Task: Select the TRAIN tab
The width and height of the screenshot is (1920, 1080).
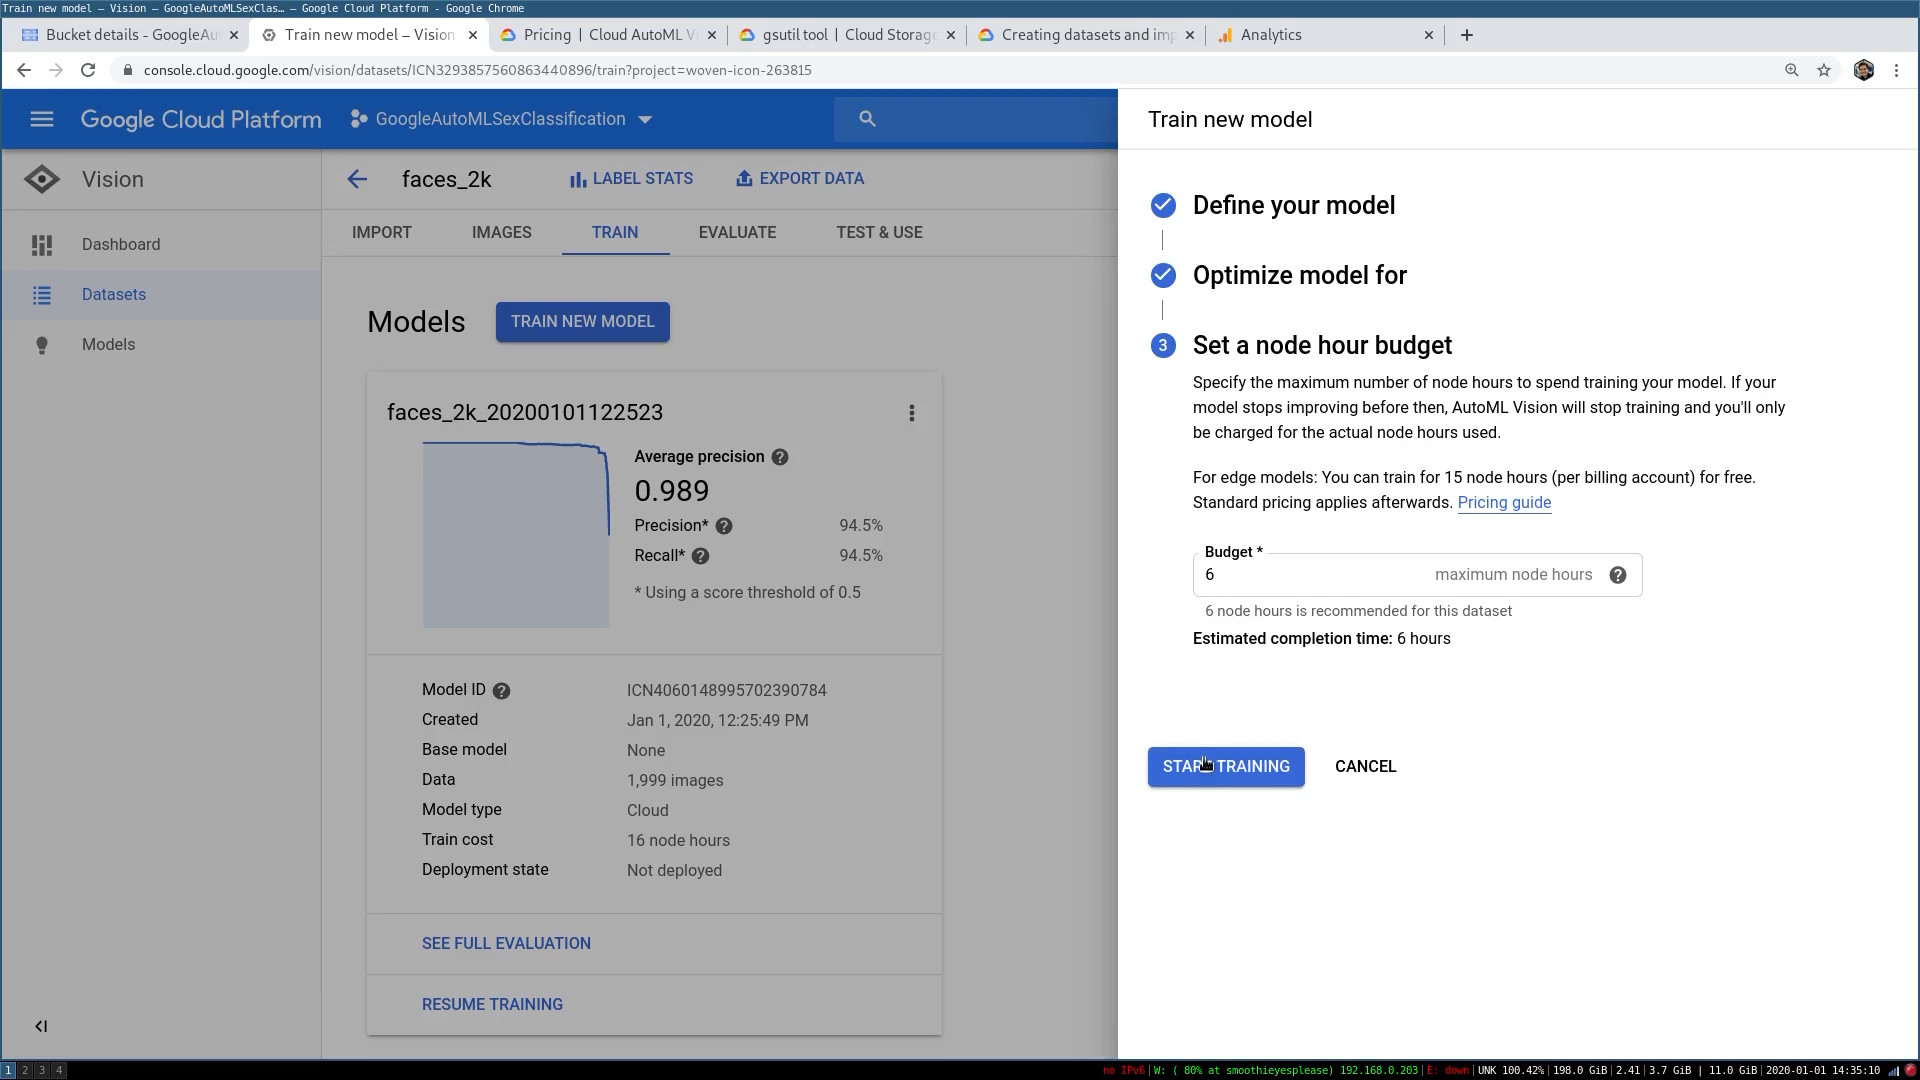Action: click(x=615, y=232)
